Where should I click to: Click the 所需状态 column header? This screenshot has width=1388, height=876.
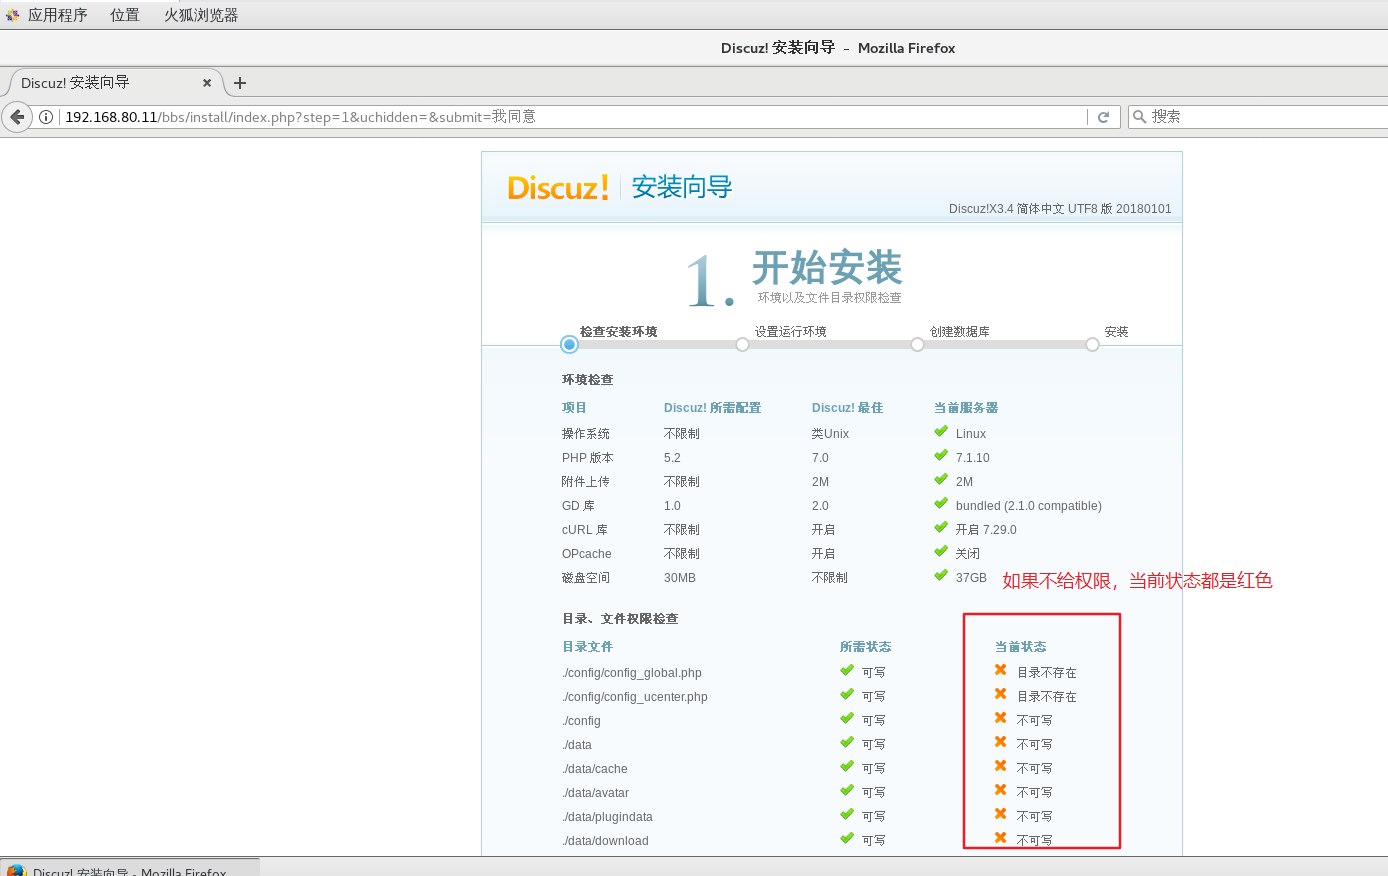click(866, 647)
